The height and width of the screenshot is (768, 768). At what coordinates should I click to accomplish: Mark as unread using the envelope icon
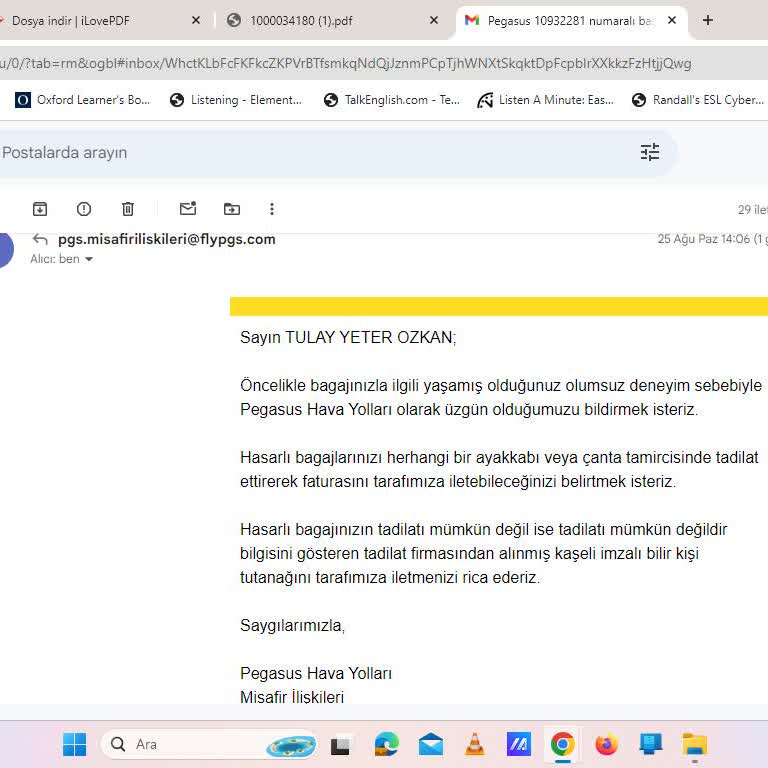pos(188,209)
